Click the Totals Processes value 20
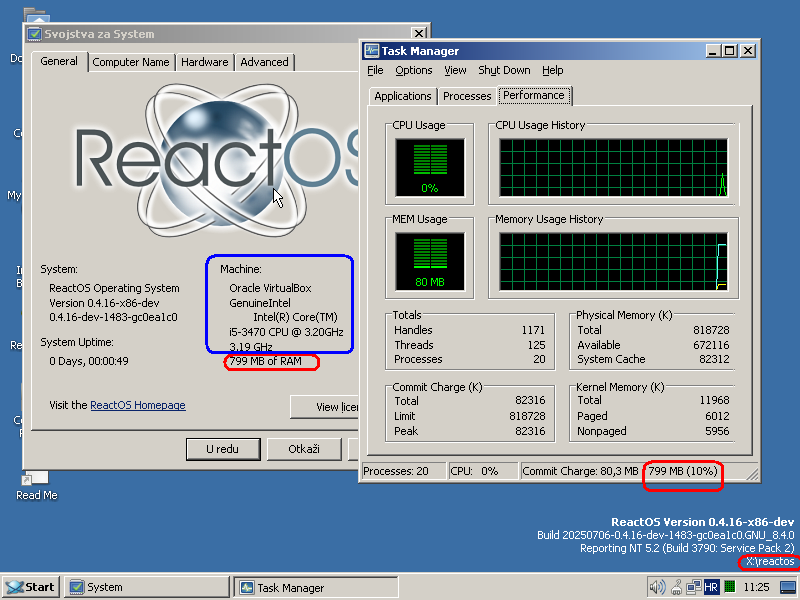The width and height of the screenshot is (800, 600). (x=539, y=359)
